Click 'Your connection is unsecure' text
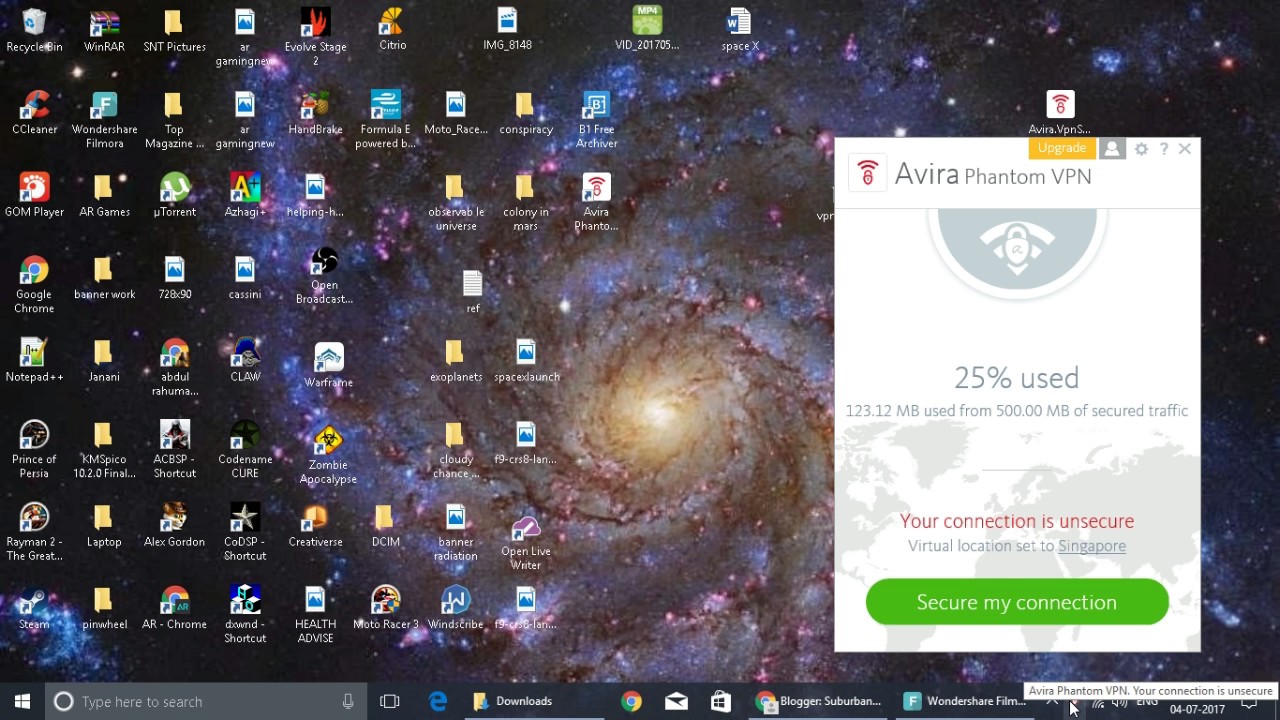1280x720 pixels. point(1017,521)
